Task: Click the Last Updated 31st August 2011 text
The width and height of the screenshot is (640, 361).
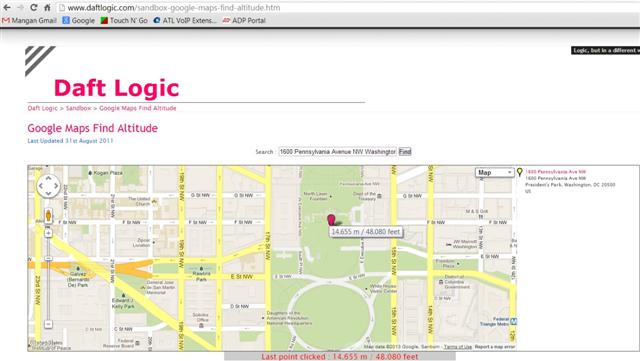Action: pyautogui.click(x=70, y=141)
